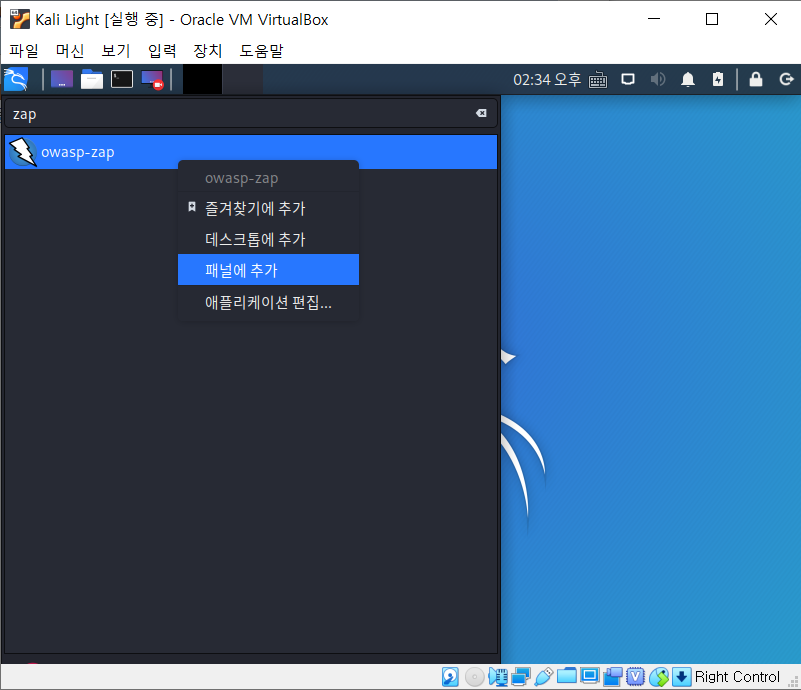The image size is (801, 690).
Task: Click the mouse integration status icon
Action: [x=659, y=677]
